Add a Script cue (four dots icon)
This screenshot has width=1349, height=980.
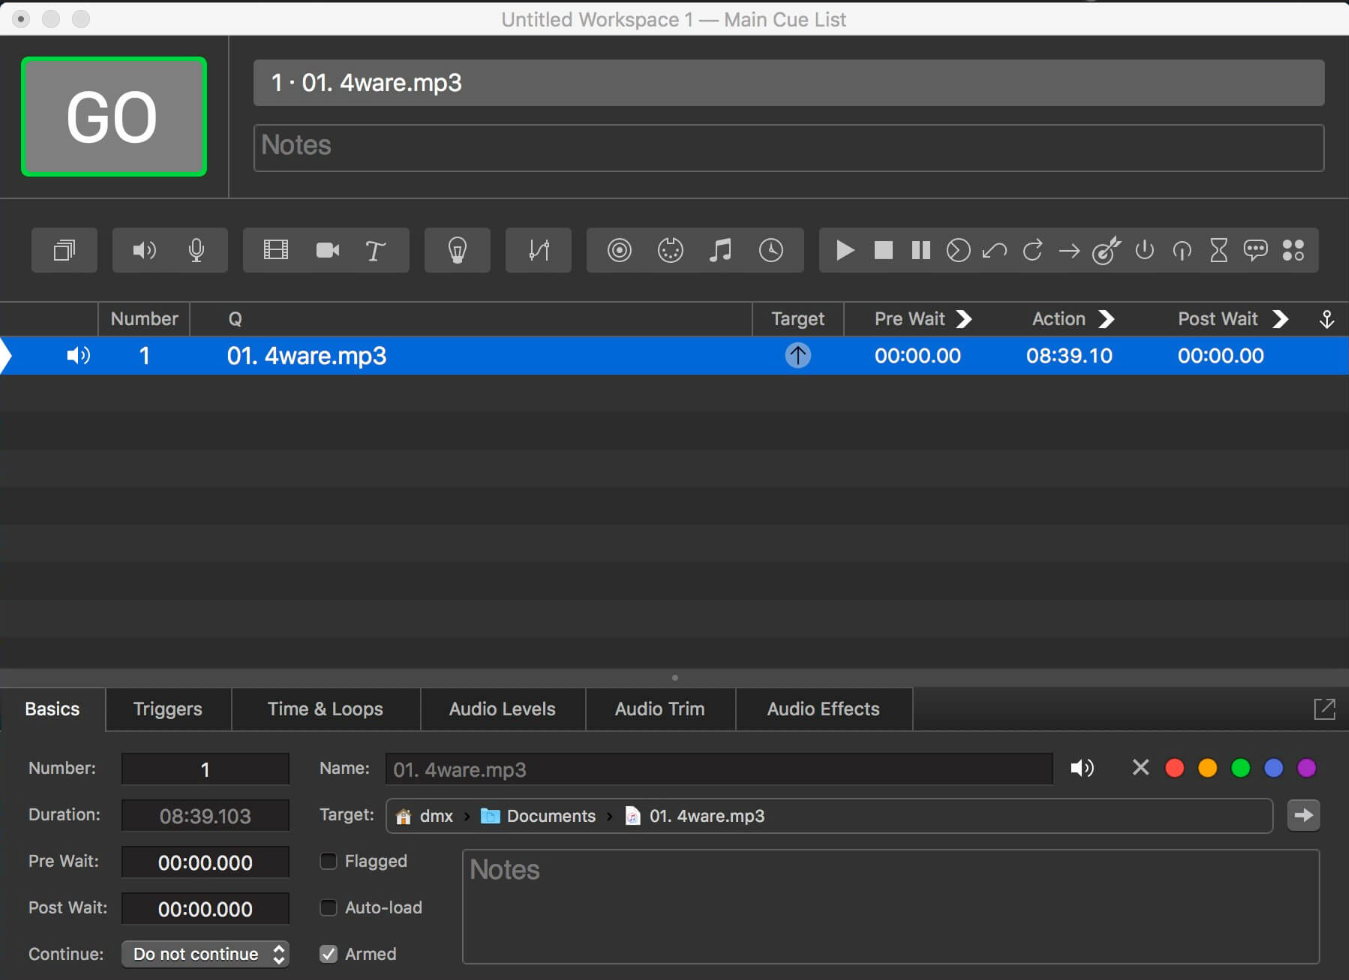[1293, 250]
